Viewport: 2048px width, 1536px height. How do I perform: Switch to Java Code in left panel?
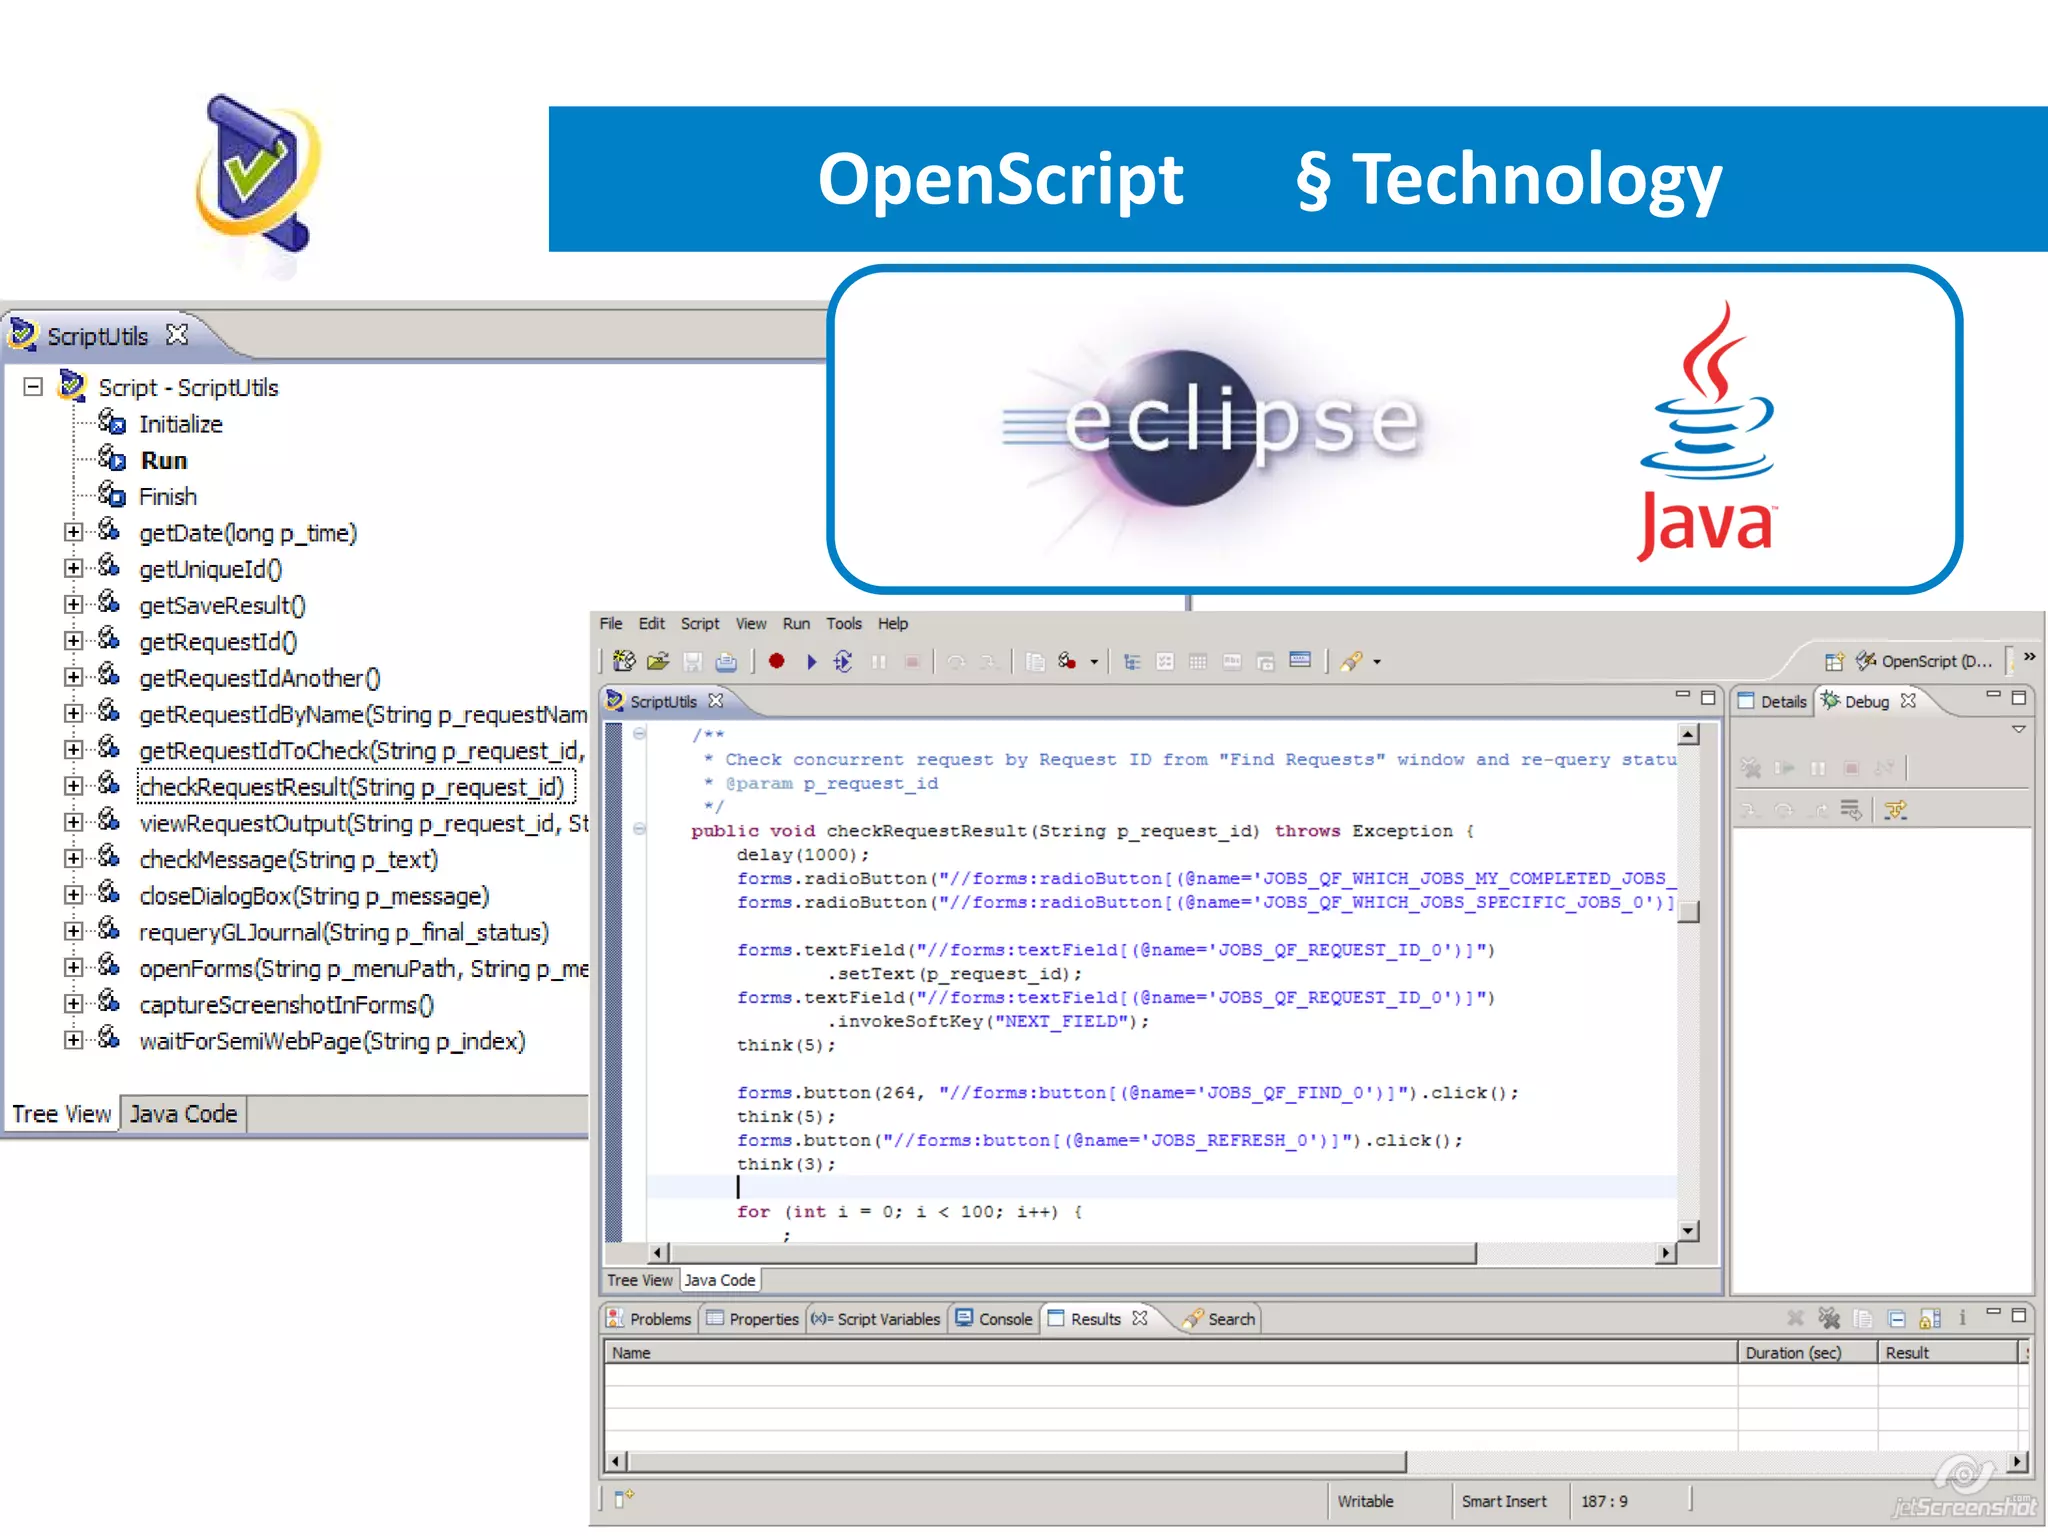click(184, 1114)
